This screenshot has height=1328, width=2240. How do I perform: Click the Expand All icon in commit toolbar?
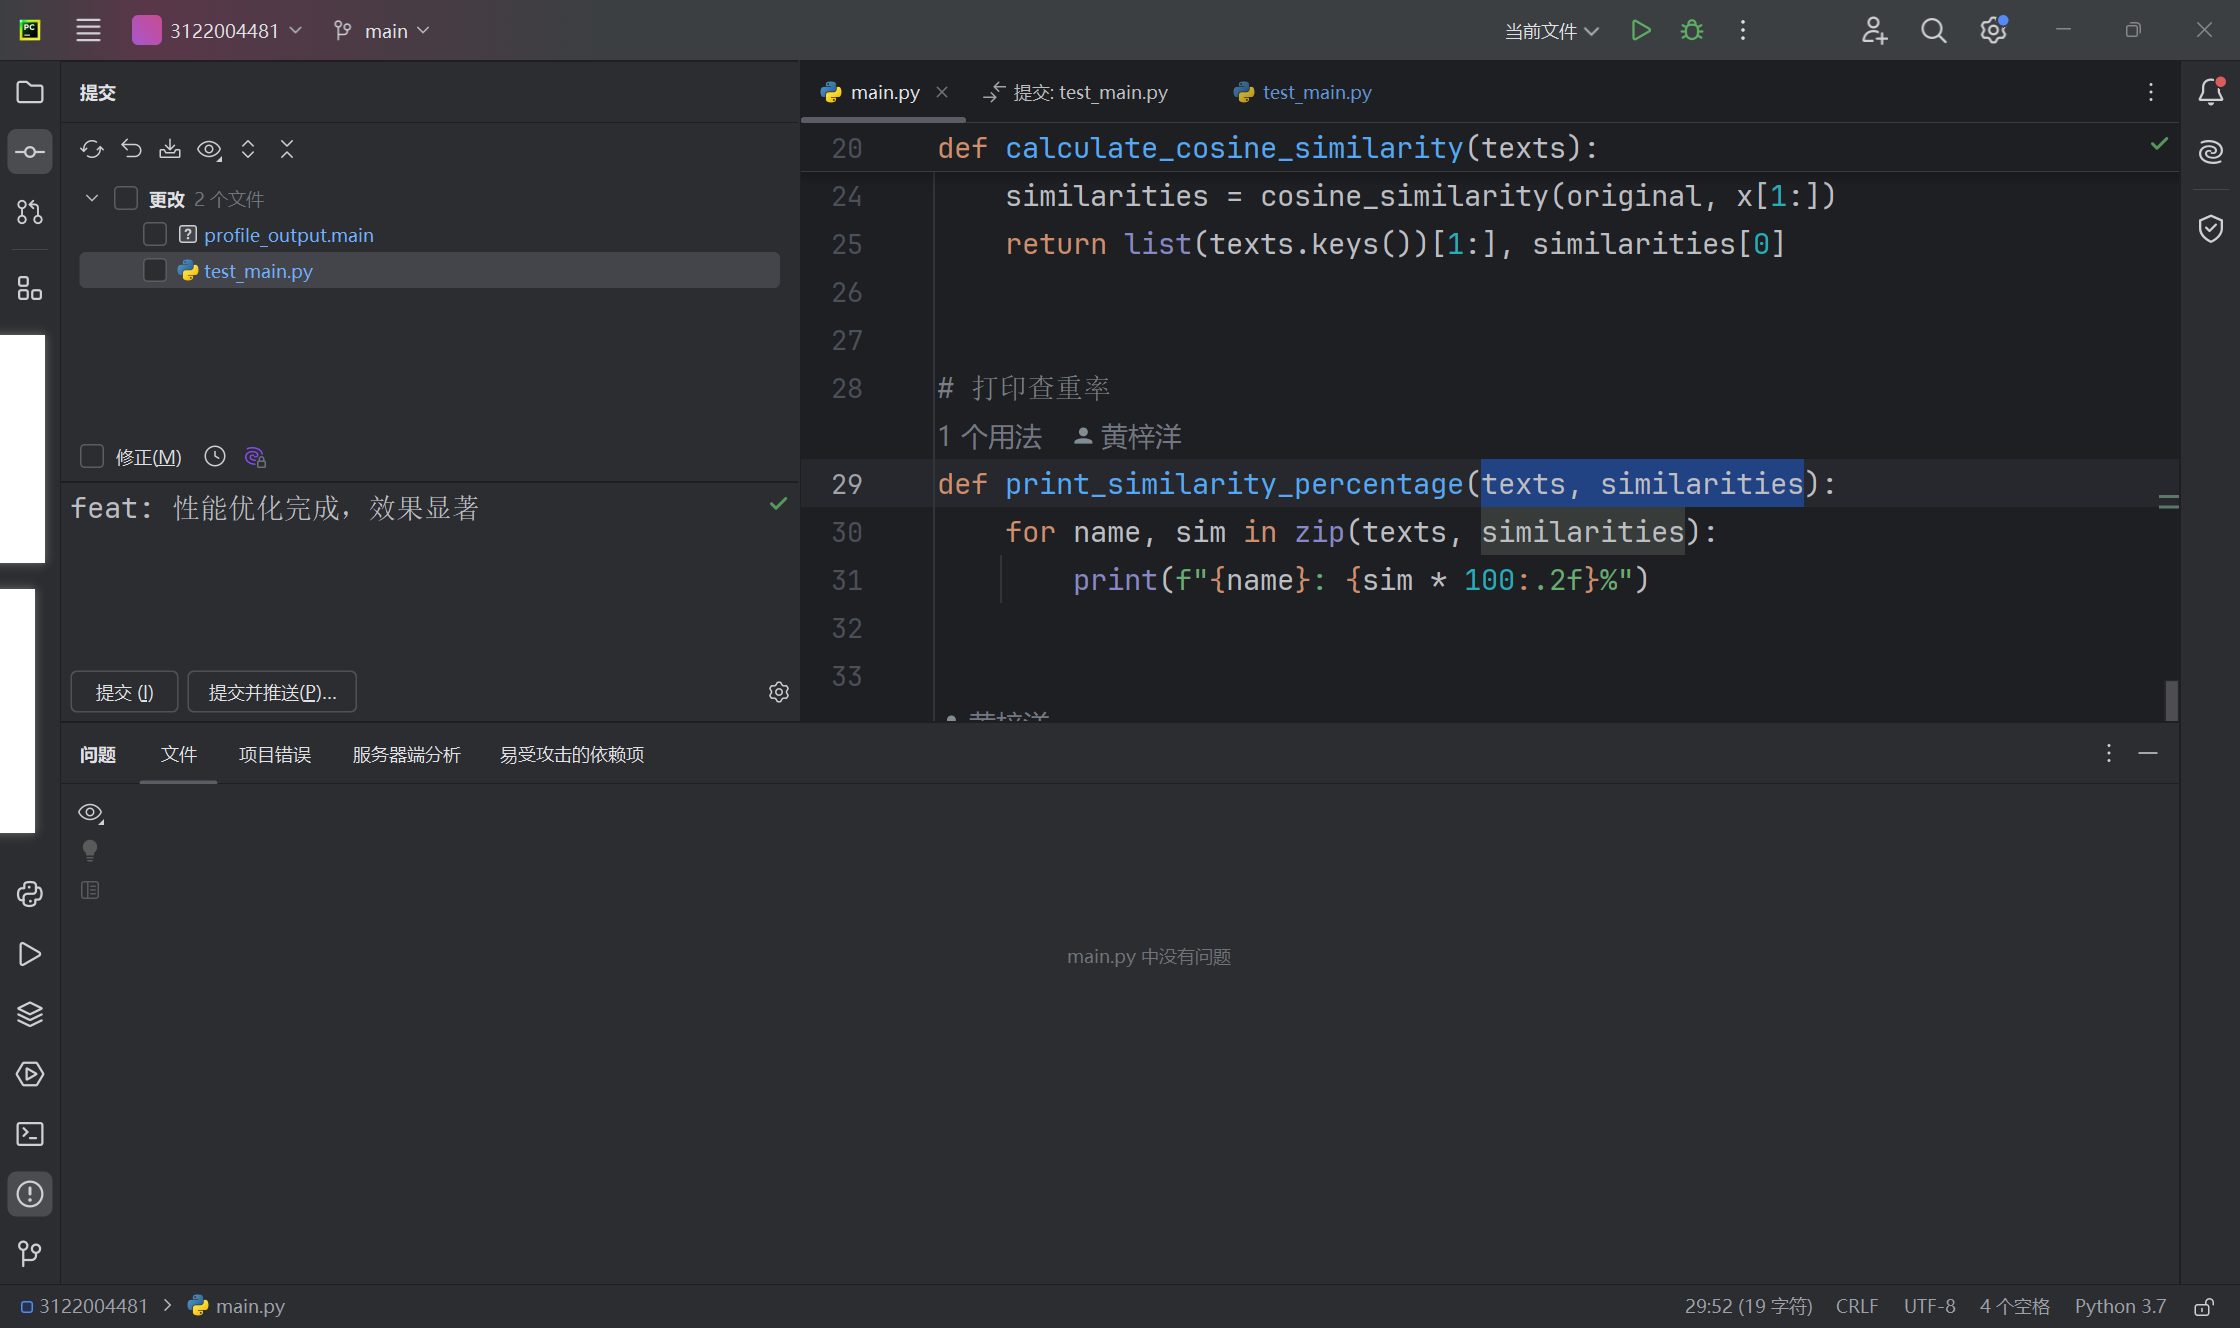248,149
